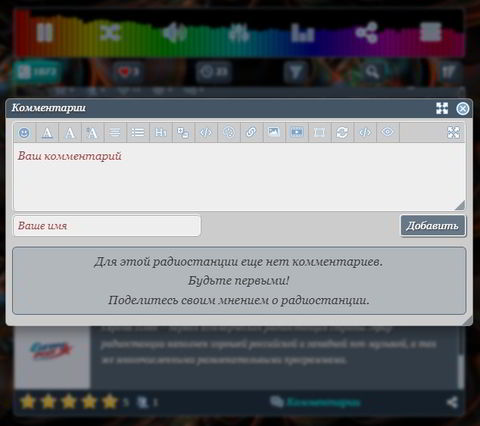Click the bar chart visualizer icon
This screenshot has height=426, width=480.
pyautogui.click(x=302, y=33)
